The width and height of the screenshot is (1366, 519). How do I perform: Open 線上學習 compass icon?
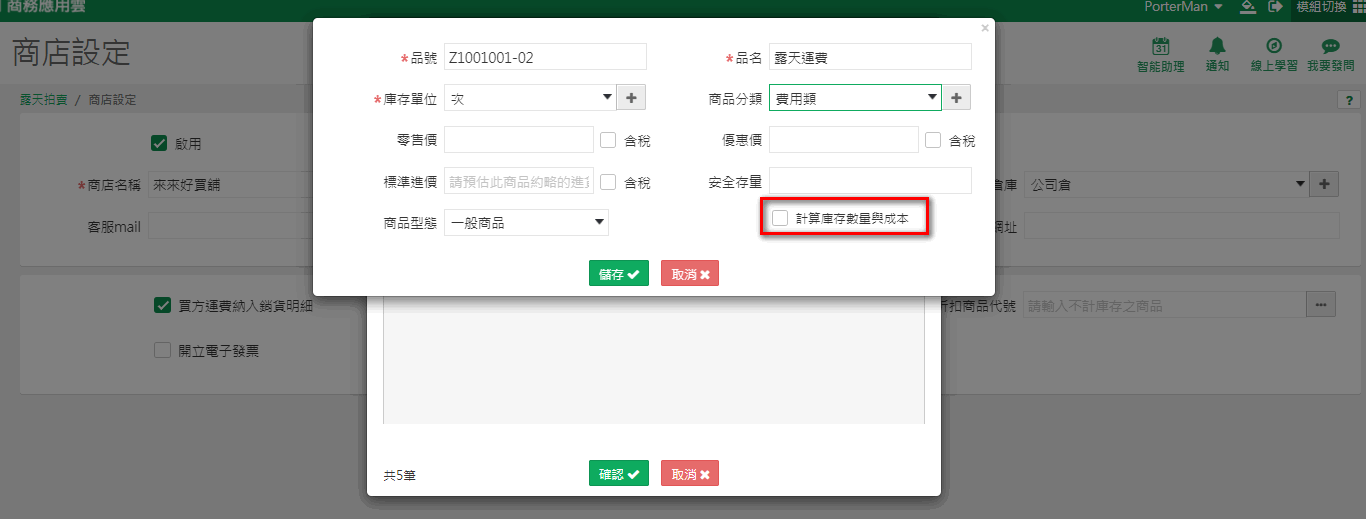point(1274,47)
